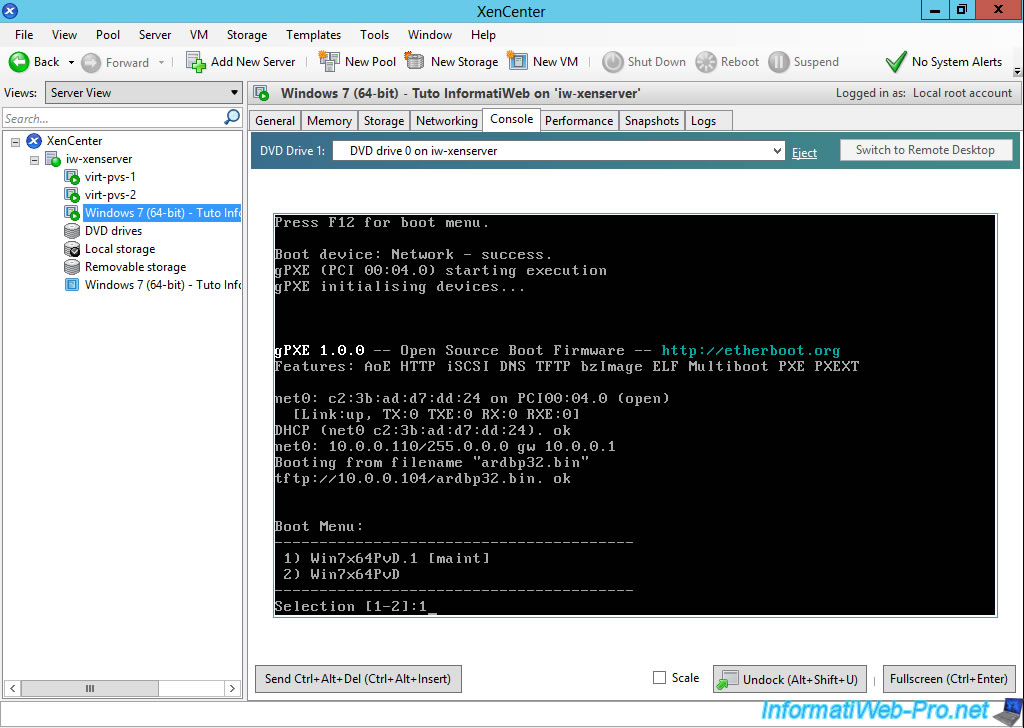Screen dimensions: 1024x728
Task: Click the Add New Server icon
Action: [196, 62]
